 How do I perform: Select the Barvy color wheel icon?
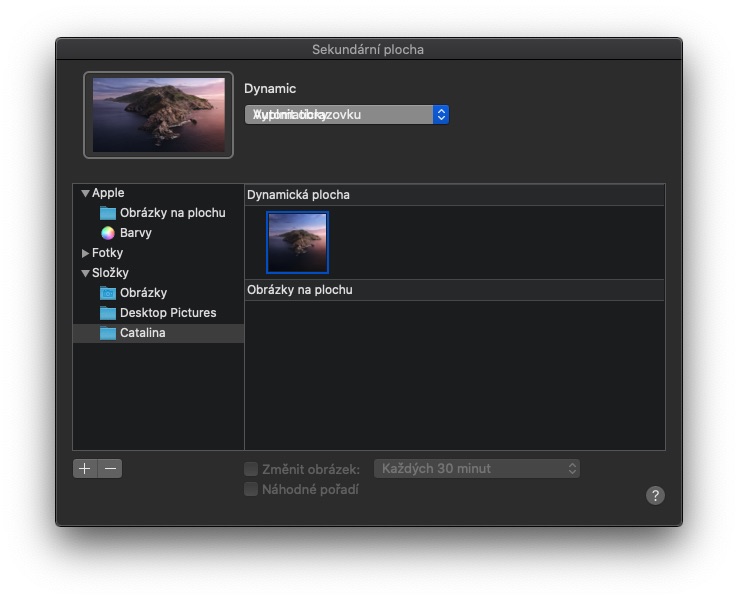tap(108, 233)
